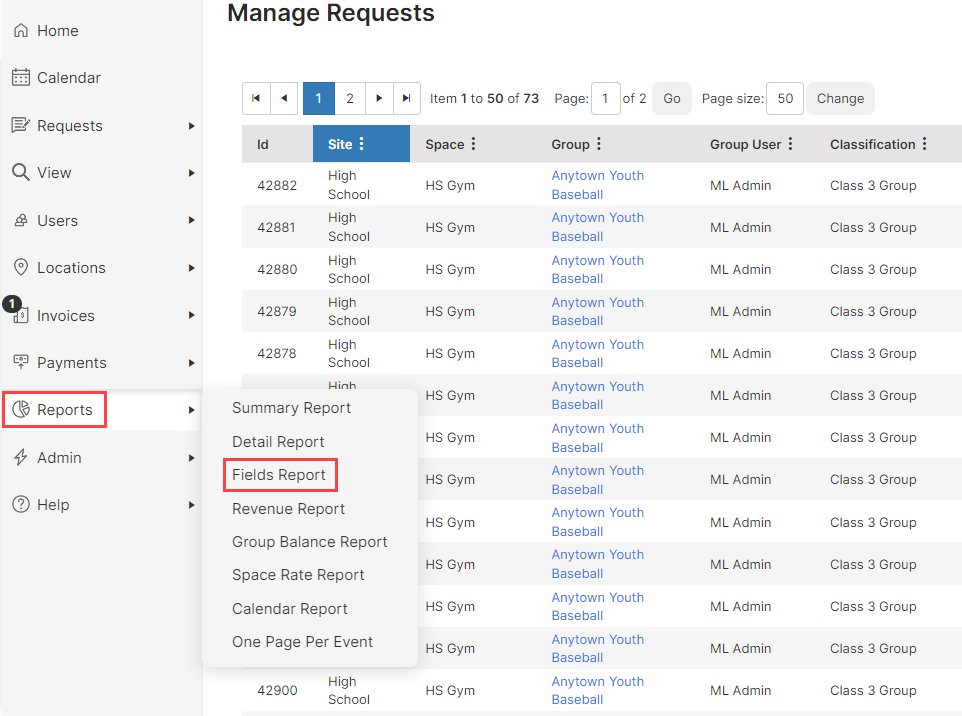Click the Calendar icon in sidebar

[x=21, y=77]
